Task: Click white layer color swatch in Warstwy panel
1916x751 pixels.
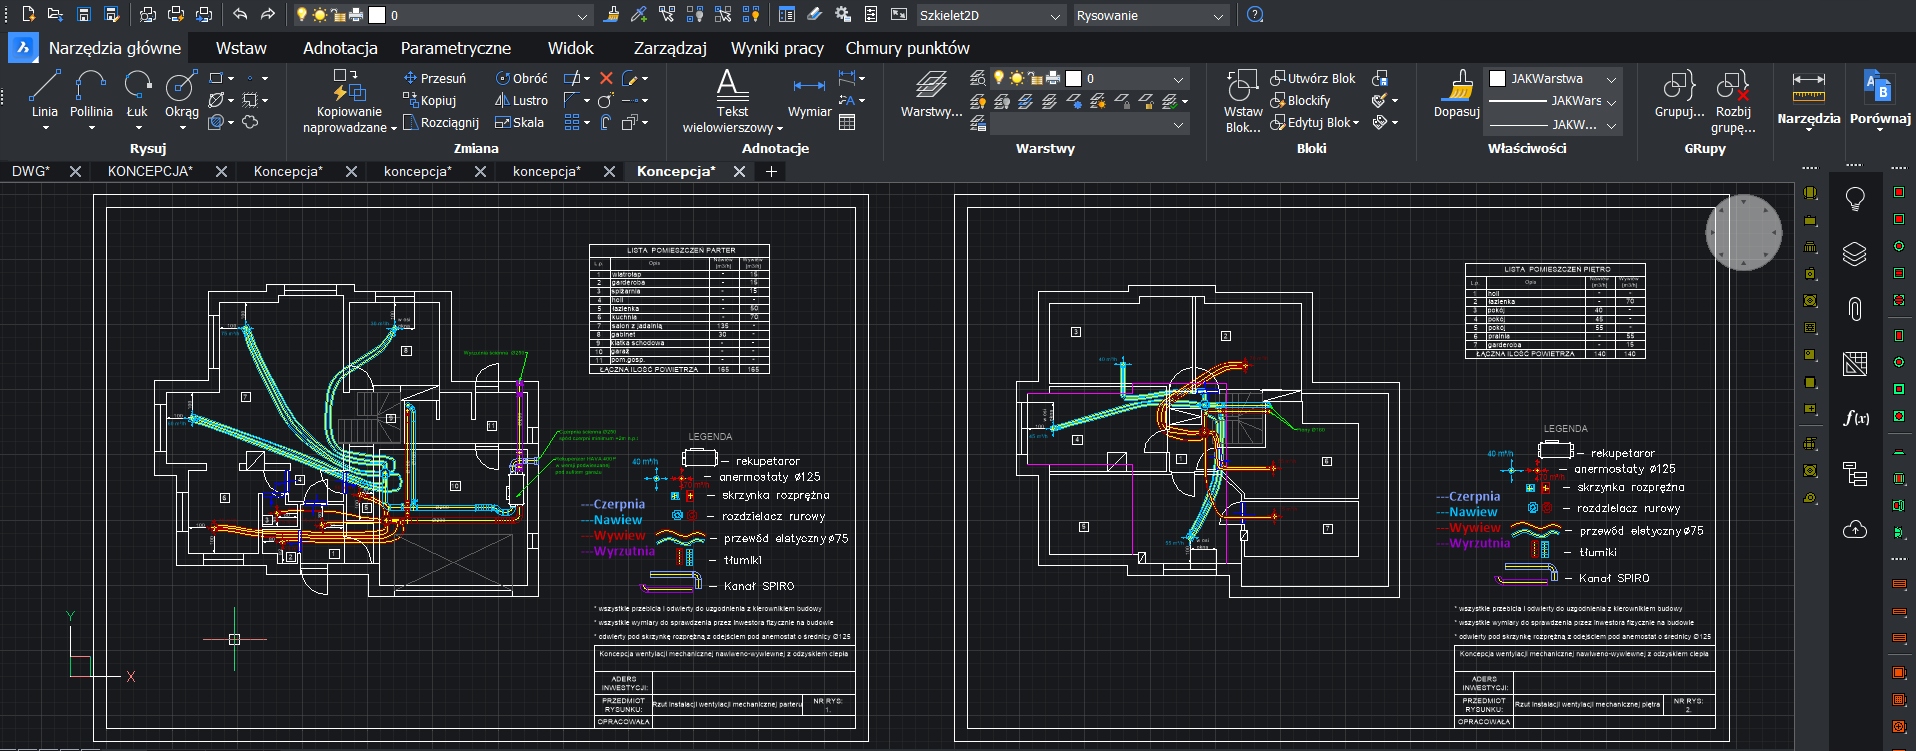Action: (x=1073, y=78)
